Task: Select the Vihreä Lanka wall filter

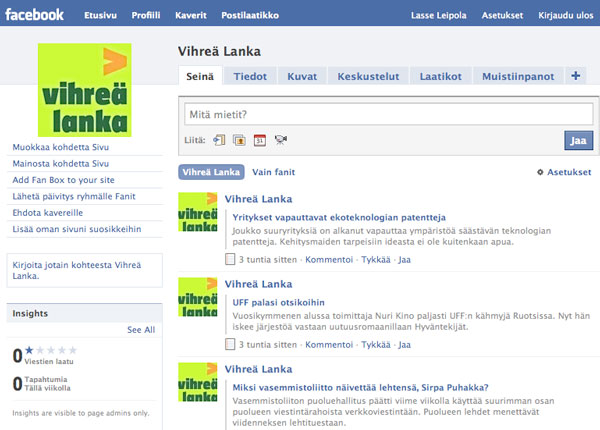Action: coord(211,172)
